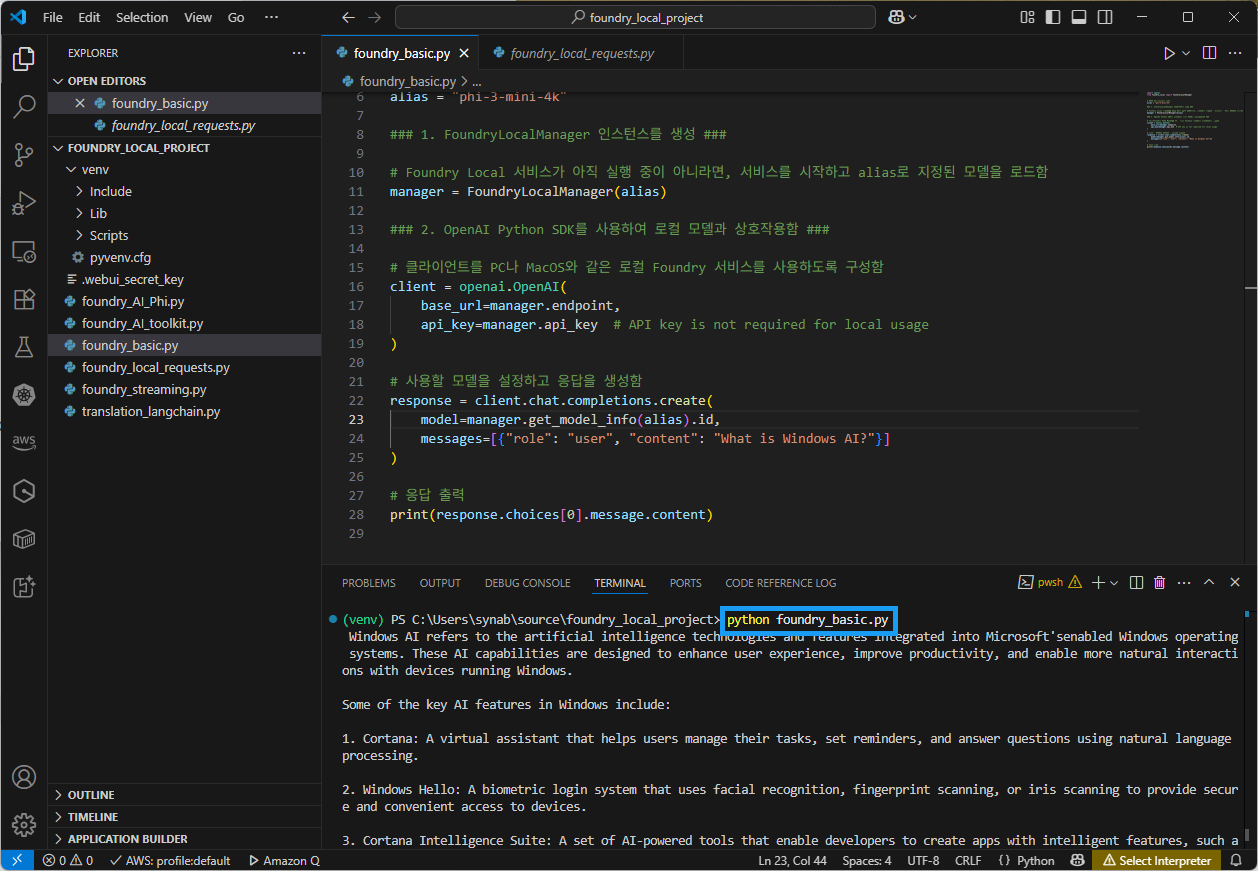1258x871 pixels.
Task: Go back with the navigation arrow
Action: pos(348,18)
